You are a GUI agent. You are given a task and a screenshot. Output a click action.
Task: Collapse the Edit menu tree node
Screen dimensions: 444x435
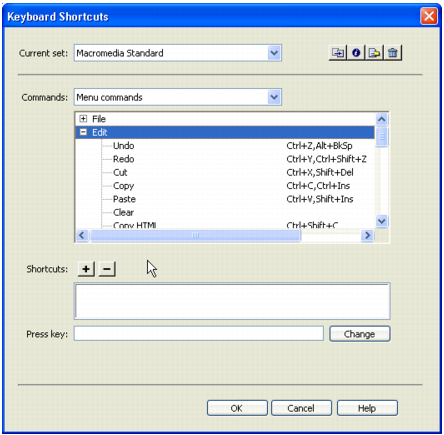point(83,132)
